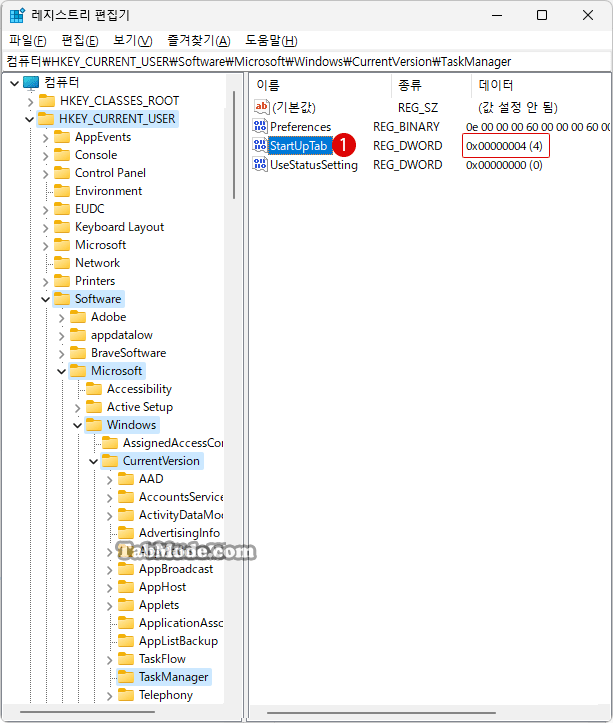
Task: Select the AppListBackup tree item
Action: [178, 641]
